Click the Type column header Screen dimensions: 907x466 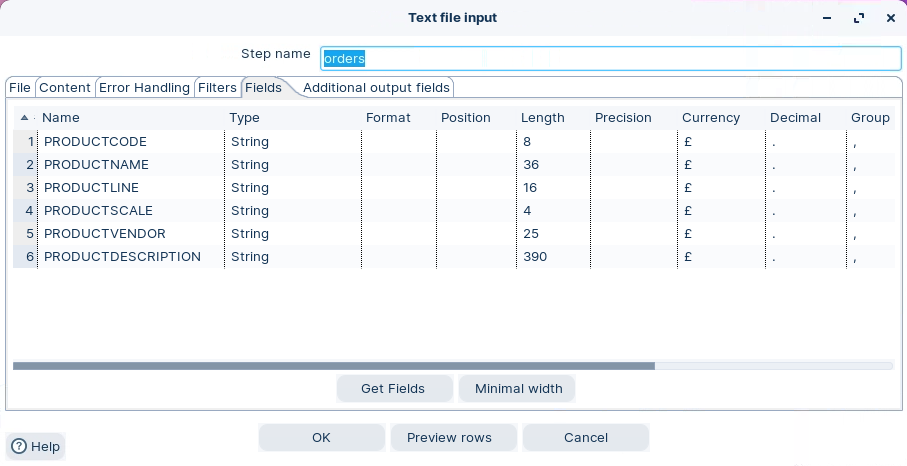[x=245, y=118]
